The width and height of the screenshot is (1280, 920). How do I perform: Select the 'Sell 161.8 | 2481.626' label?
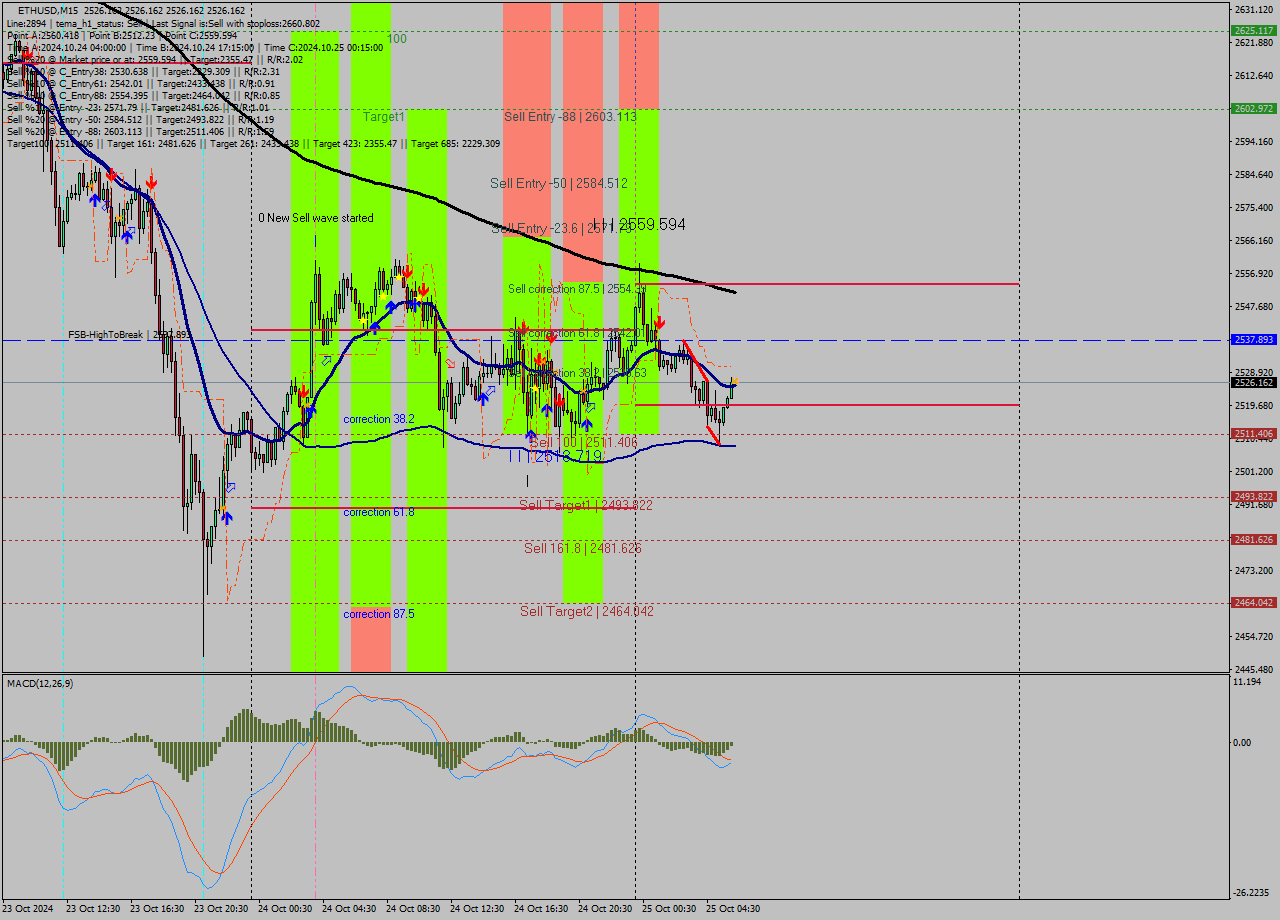583,549
